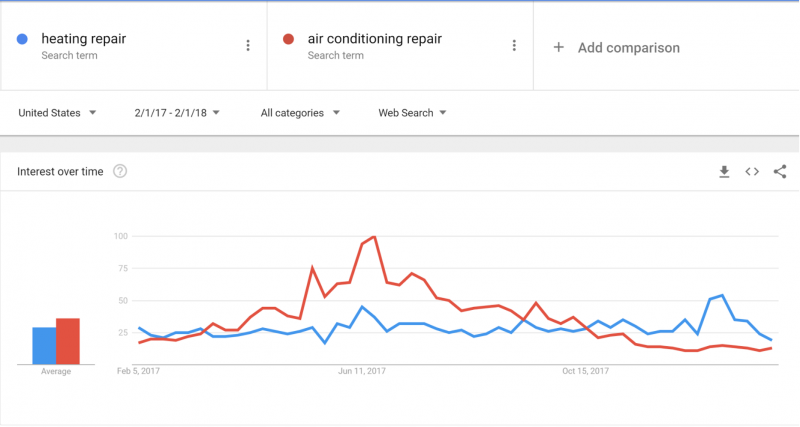The height and width of the screenshot is (427, 800).
Task: Click the Jun 11, 2017 axis label
Action: 362,371
